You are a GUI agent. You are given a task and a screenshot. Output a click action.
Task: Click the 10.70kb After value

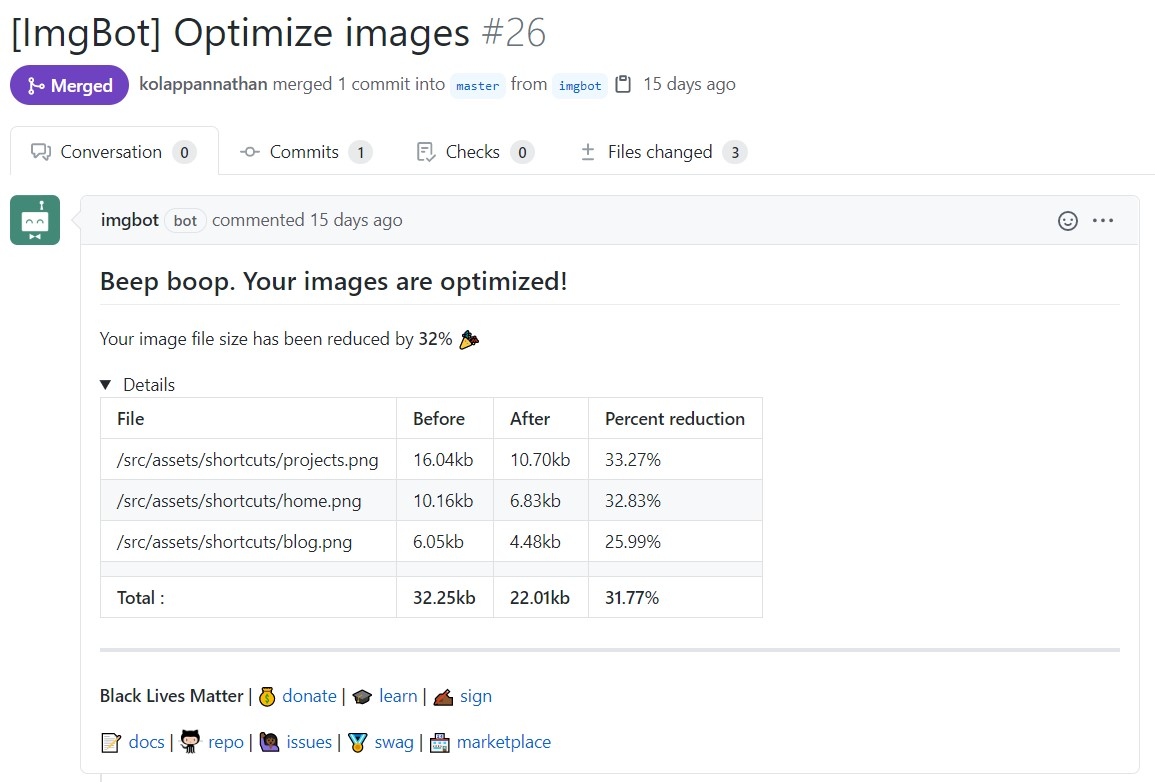540,459
